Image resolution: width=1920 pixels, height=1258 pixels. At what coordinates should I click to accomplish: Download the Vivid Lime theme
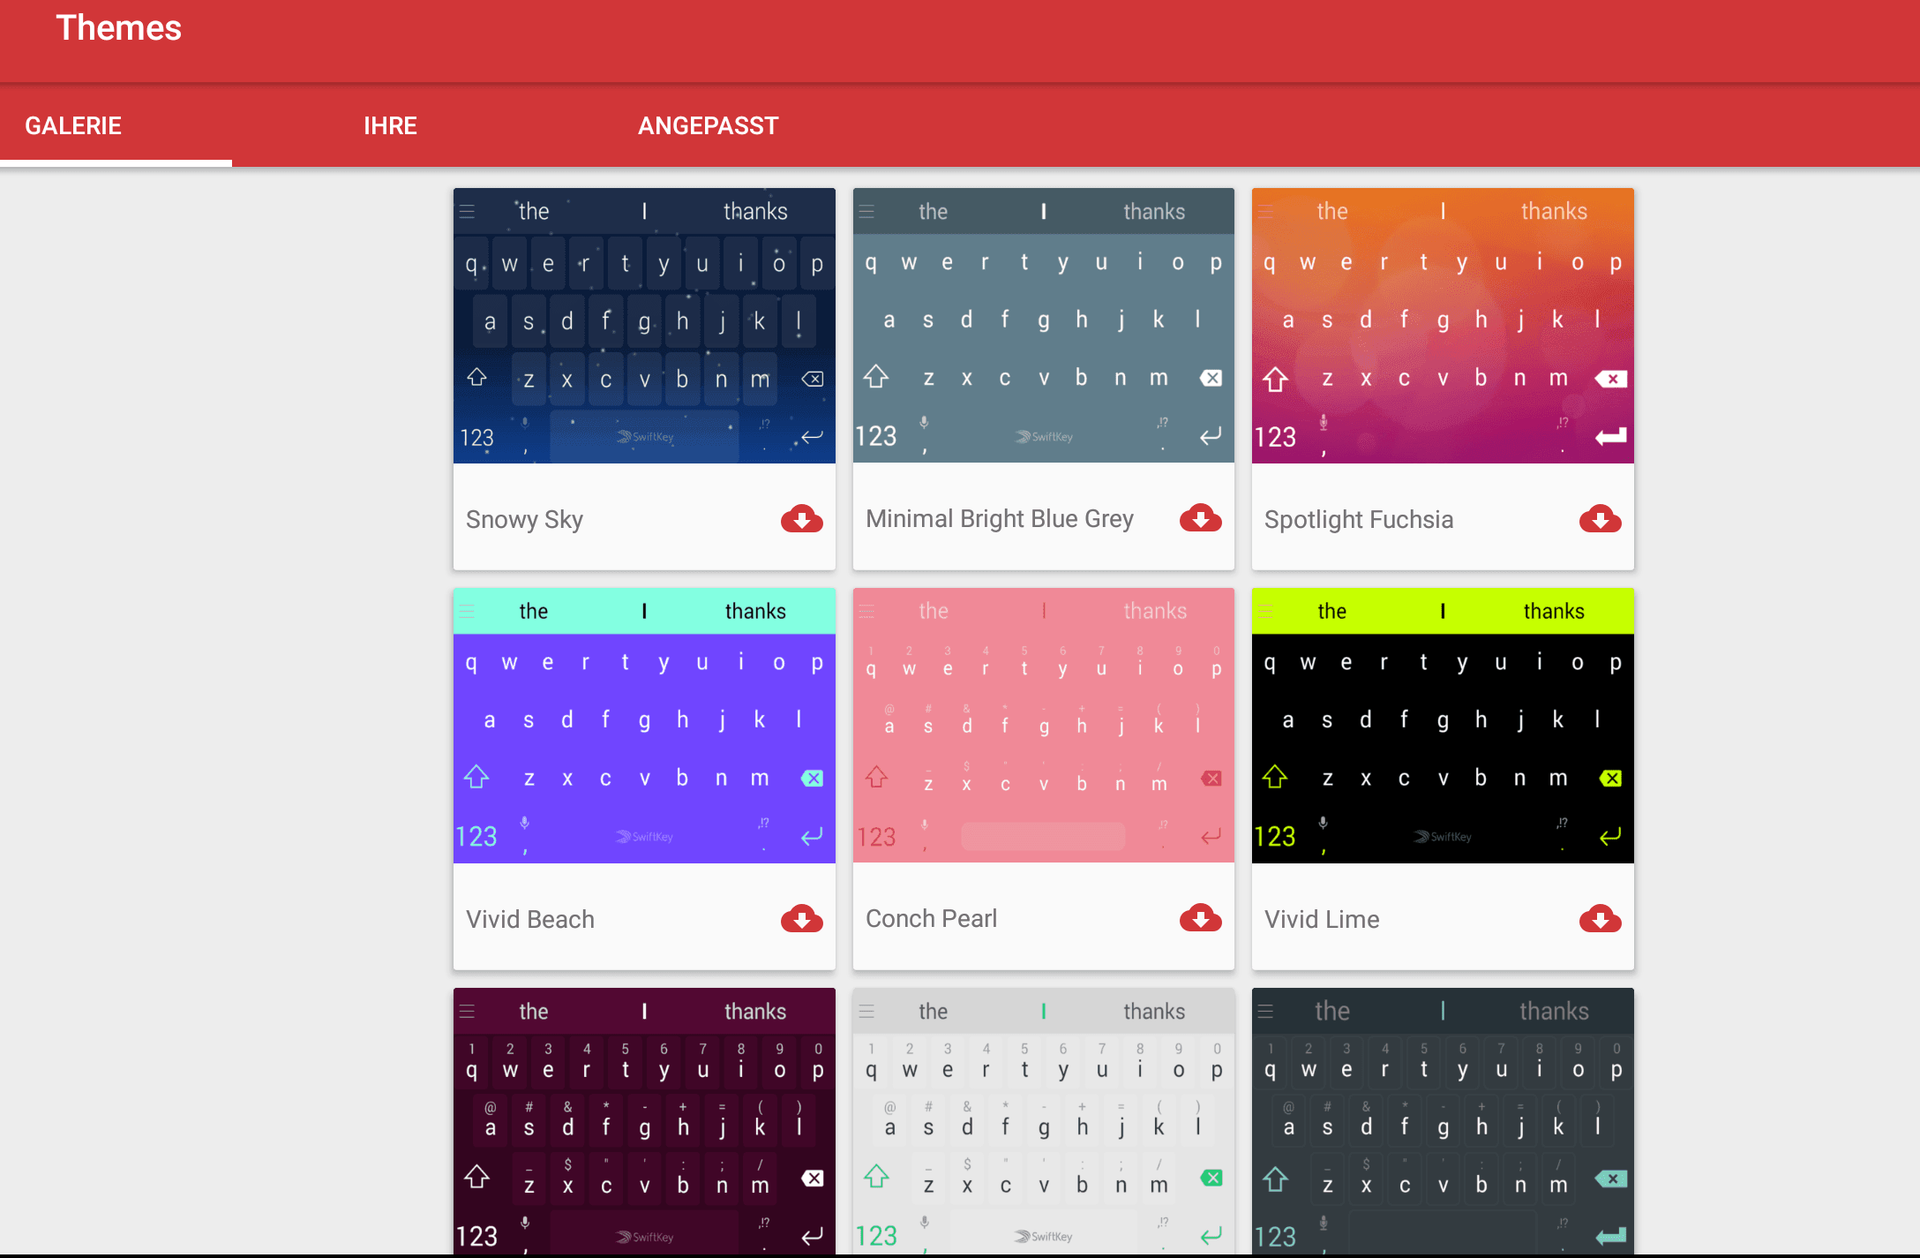click(1599, 919)
